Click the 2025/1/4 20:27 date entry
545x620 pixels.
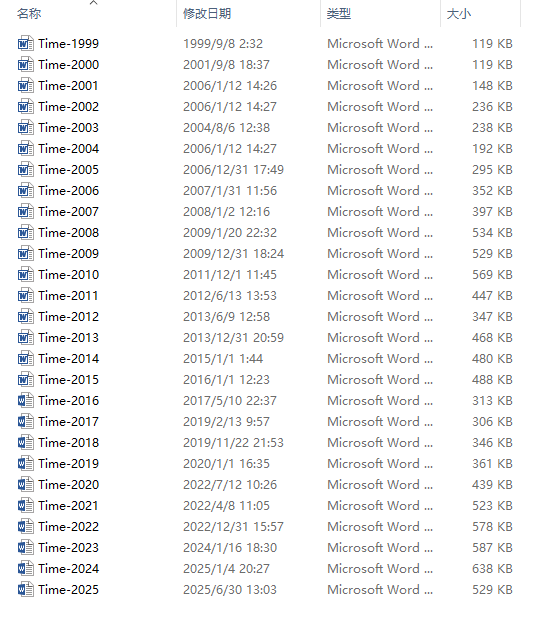(x=226, y=569)
